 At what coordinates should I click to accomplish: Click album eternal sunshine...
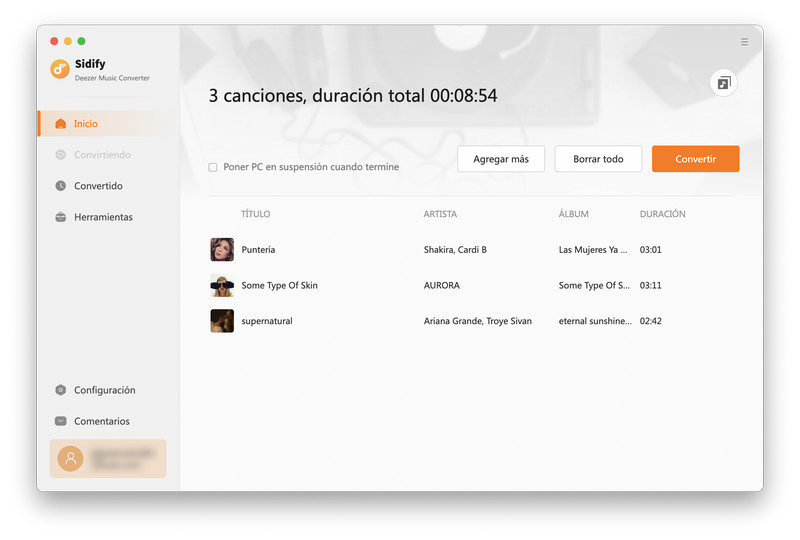[x=595, y=321]
